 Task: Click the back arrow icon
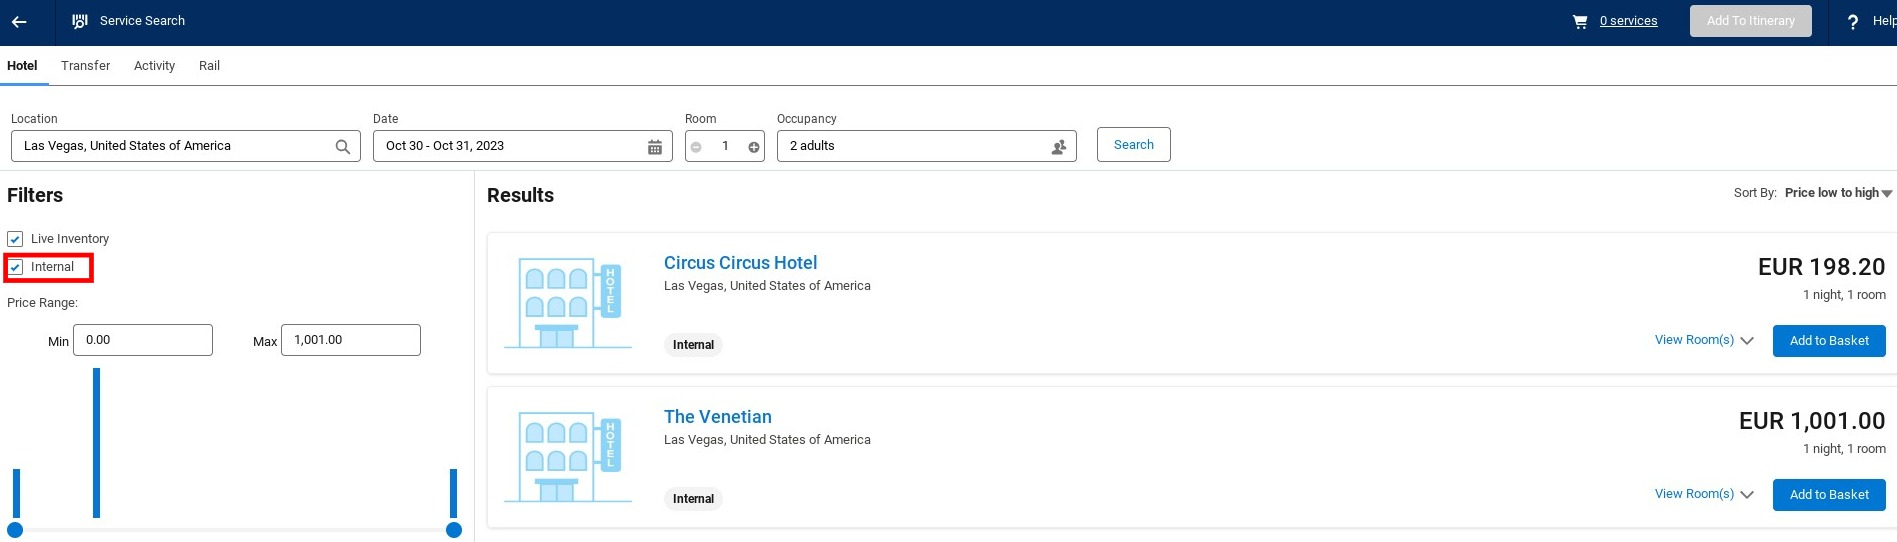[x=19, y=21]
